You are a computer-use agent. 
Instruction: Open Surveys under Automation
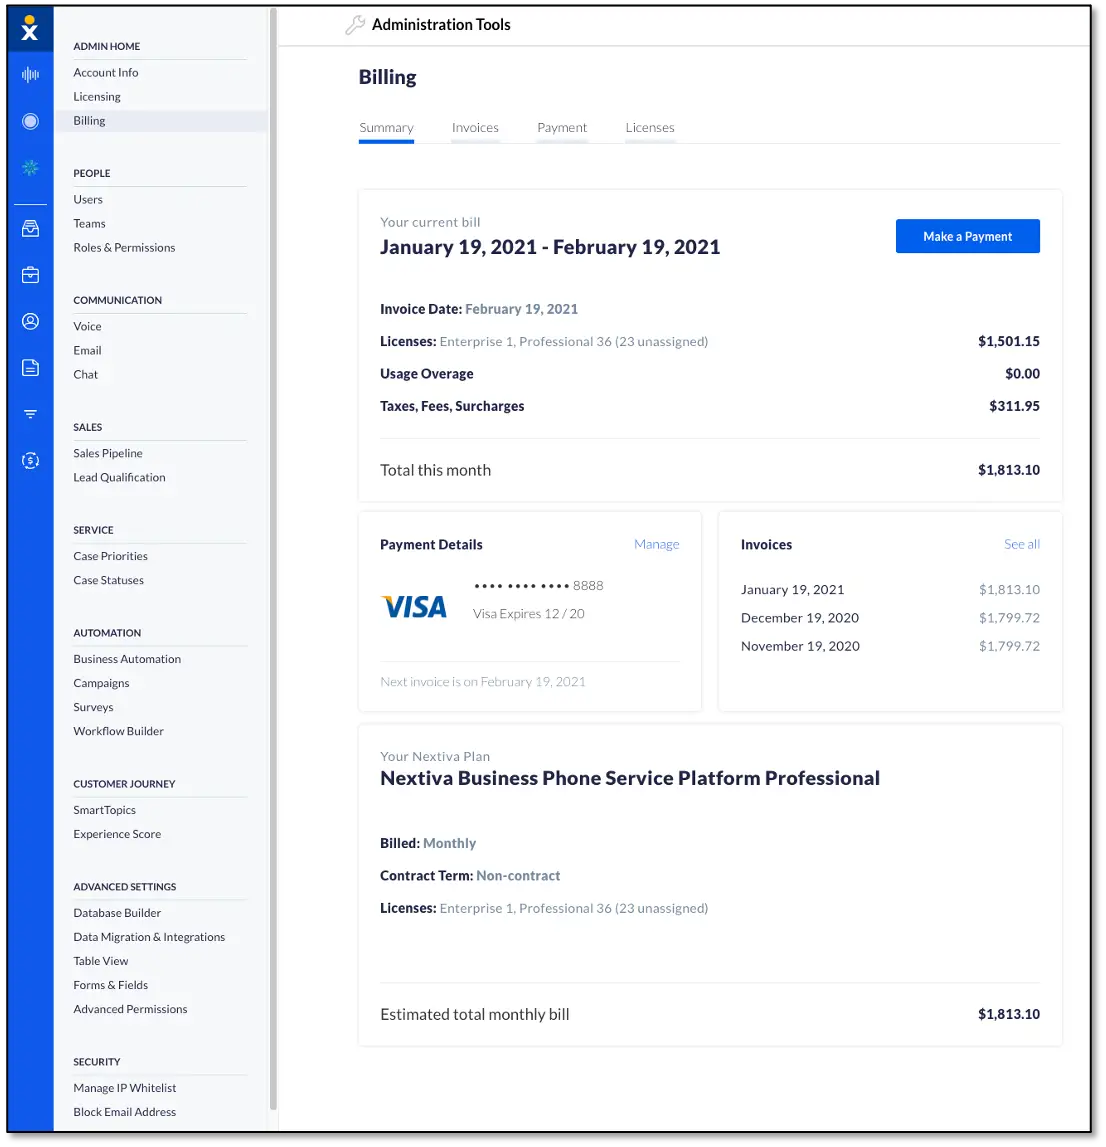coord(93,707)
